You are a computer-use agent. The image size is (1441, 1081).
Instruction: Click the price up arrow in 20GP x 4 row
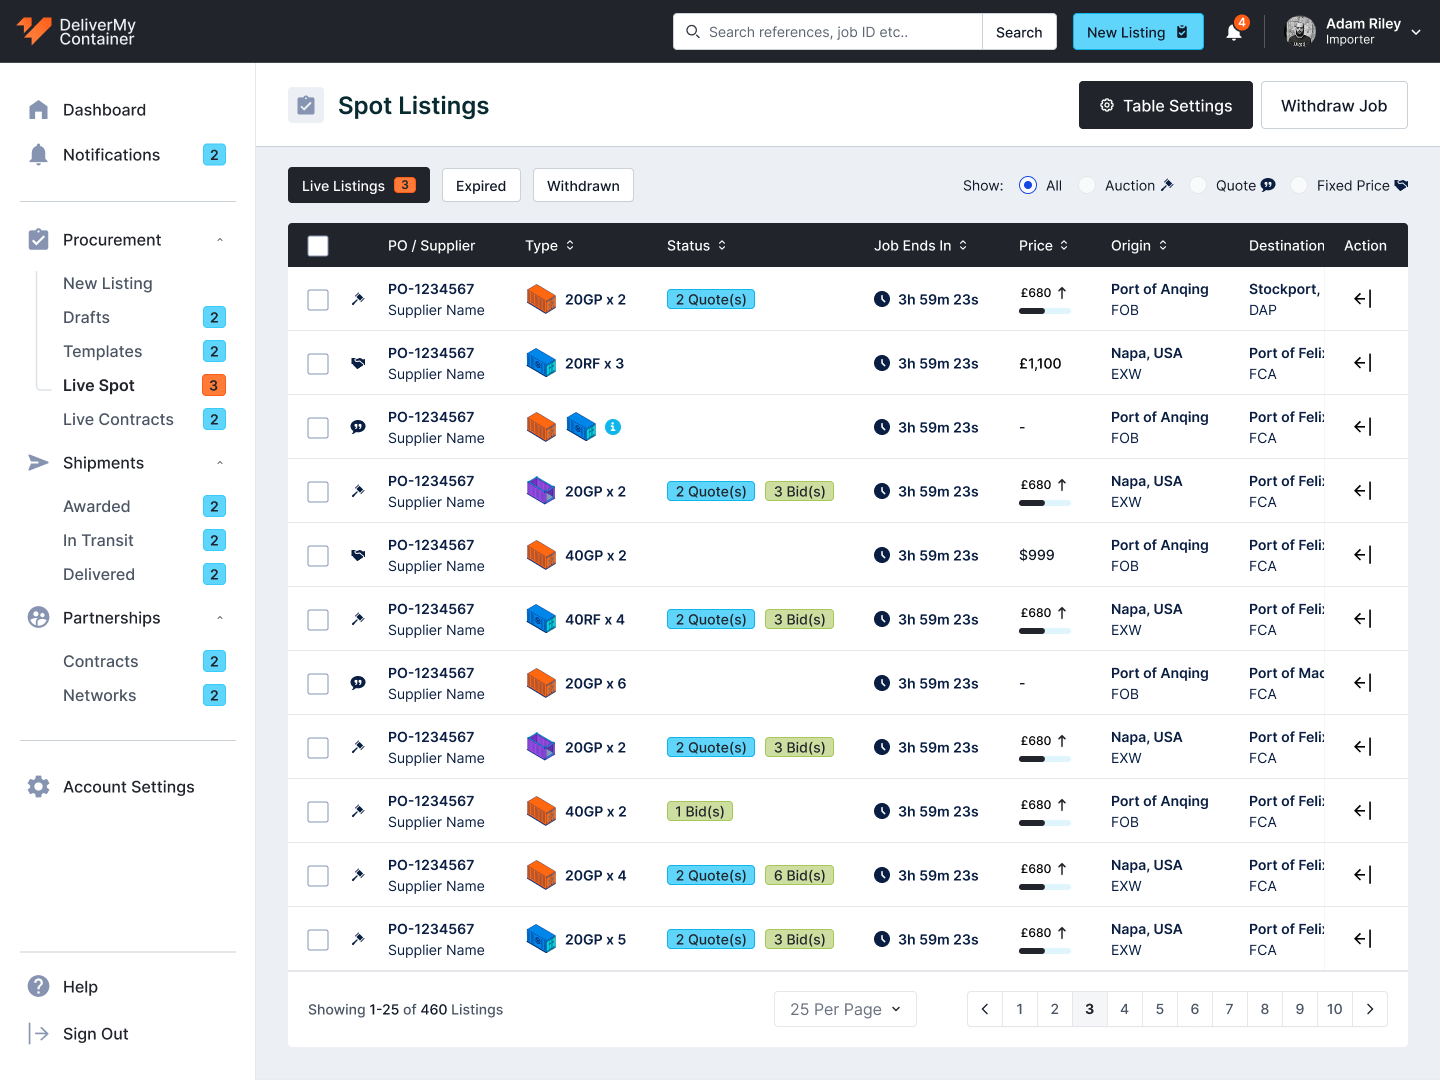[1062, 869]
